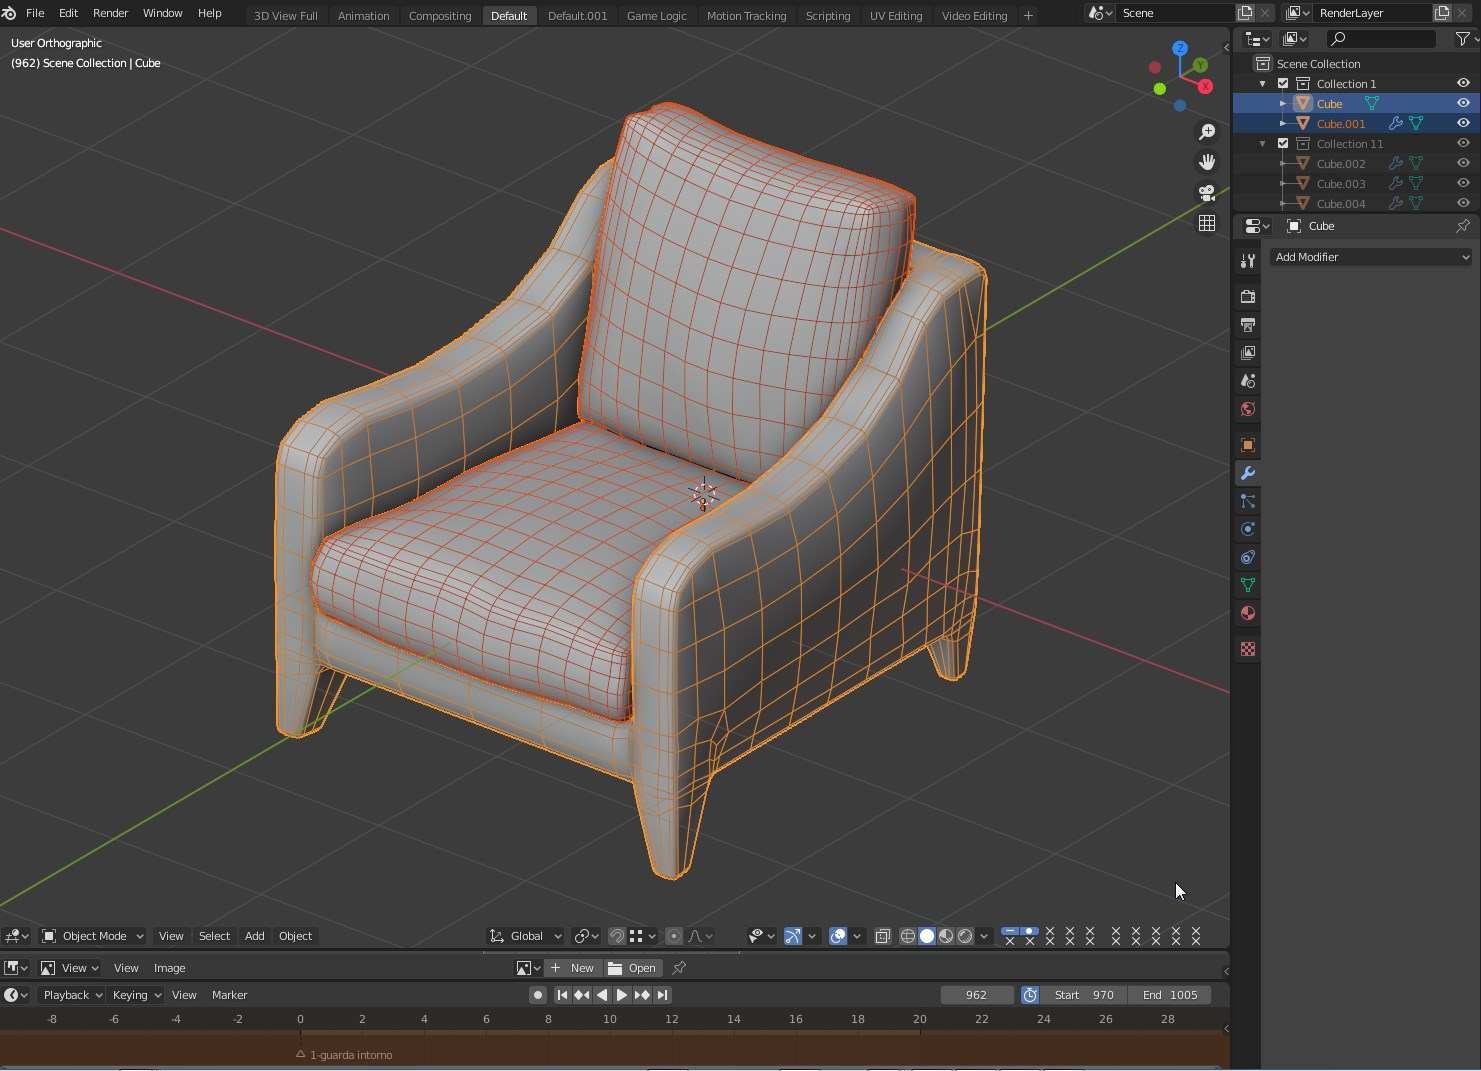This screenshot has height=1071, width=1481.
Task: Switch orthographic/perspective grid icon
Action: point(1207,223)
